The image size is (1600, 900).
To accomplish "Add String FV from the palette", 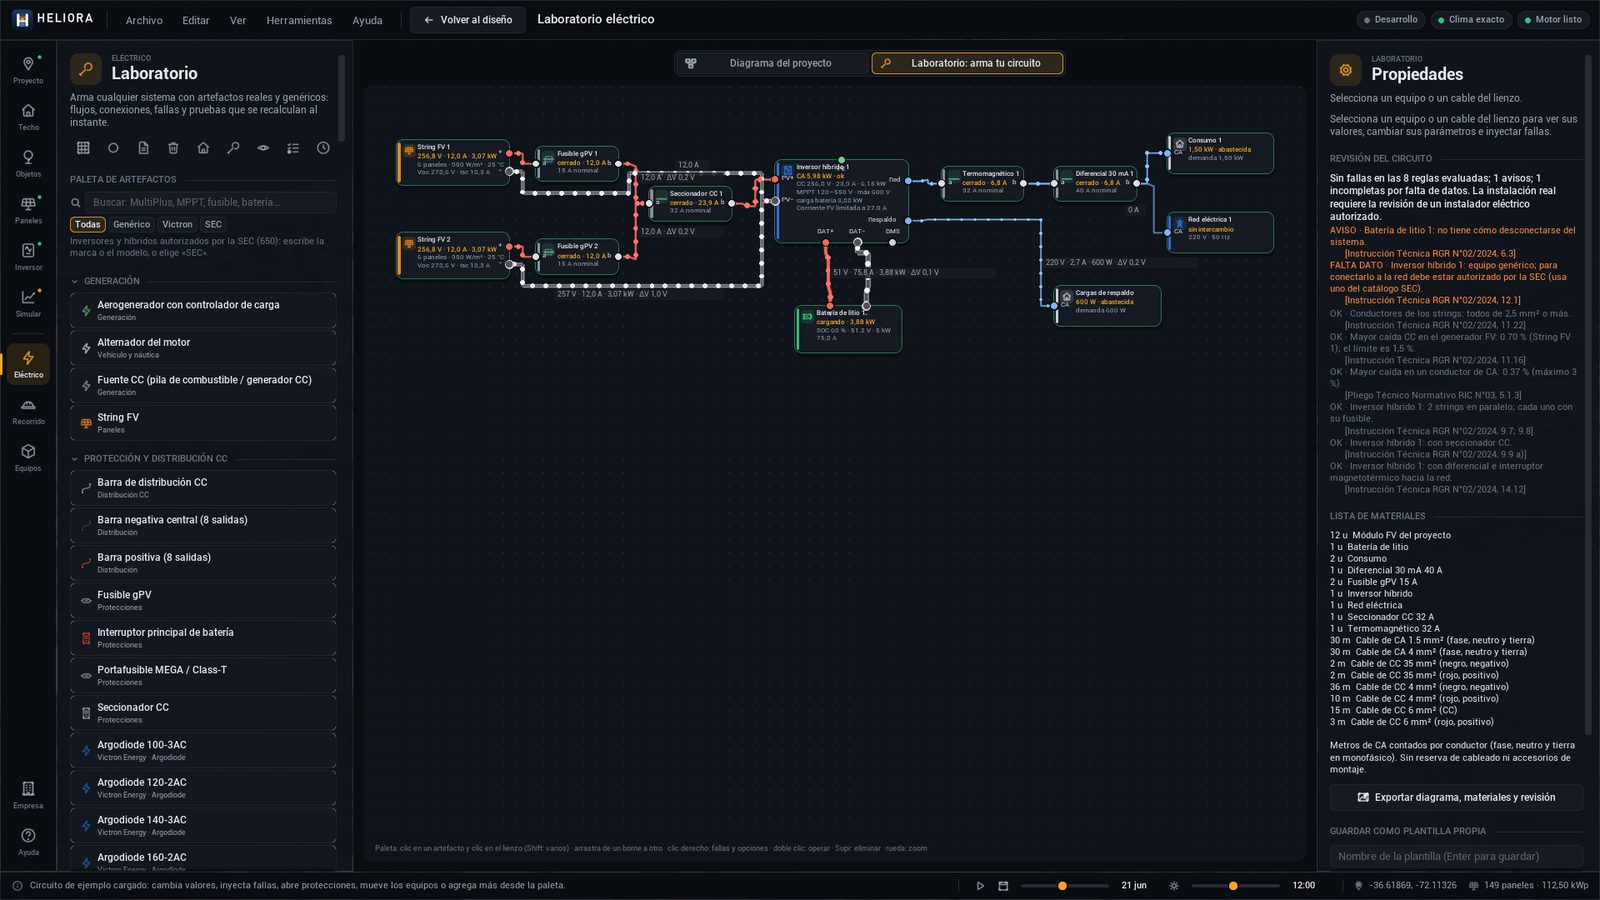I will tap(203, 423).
